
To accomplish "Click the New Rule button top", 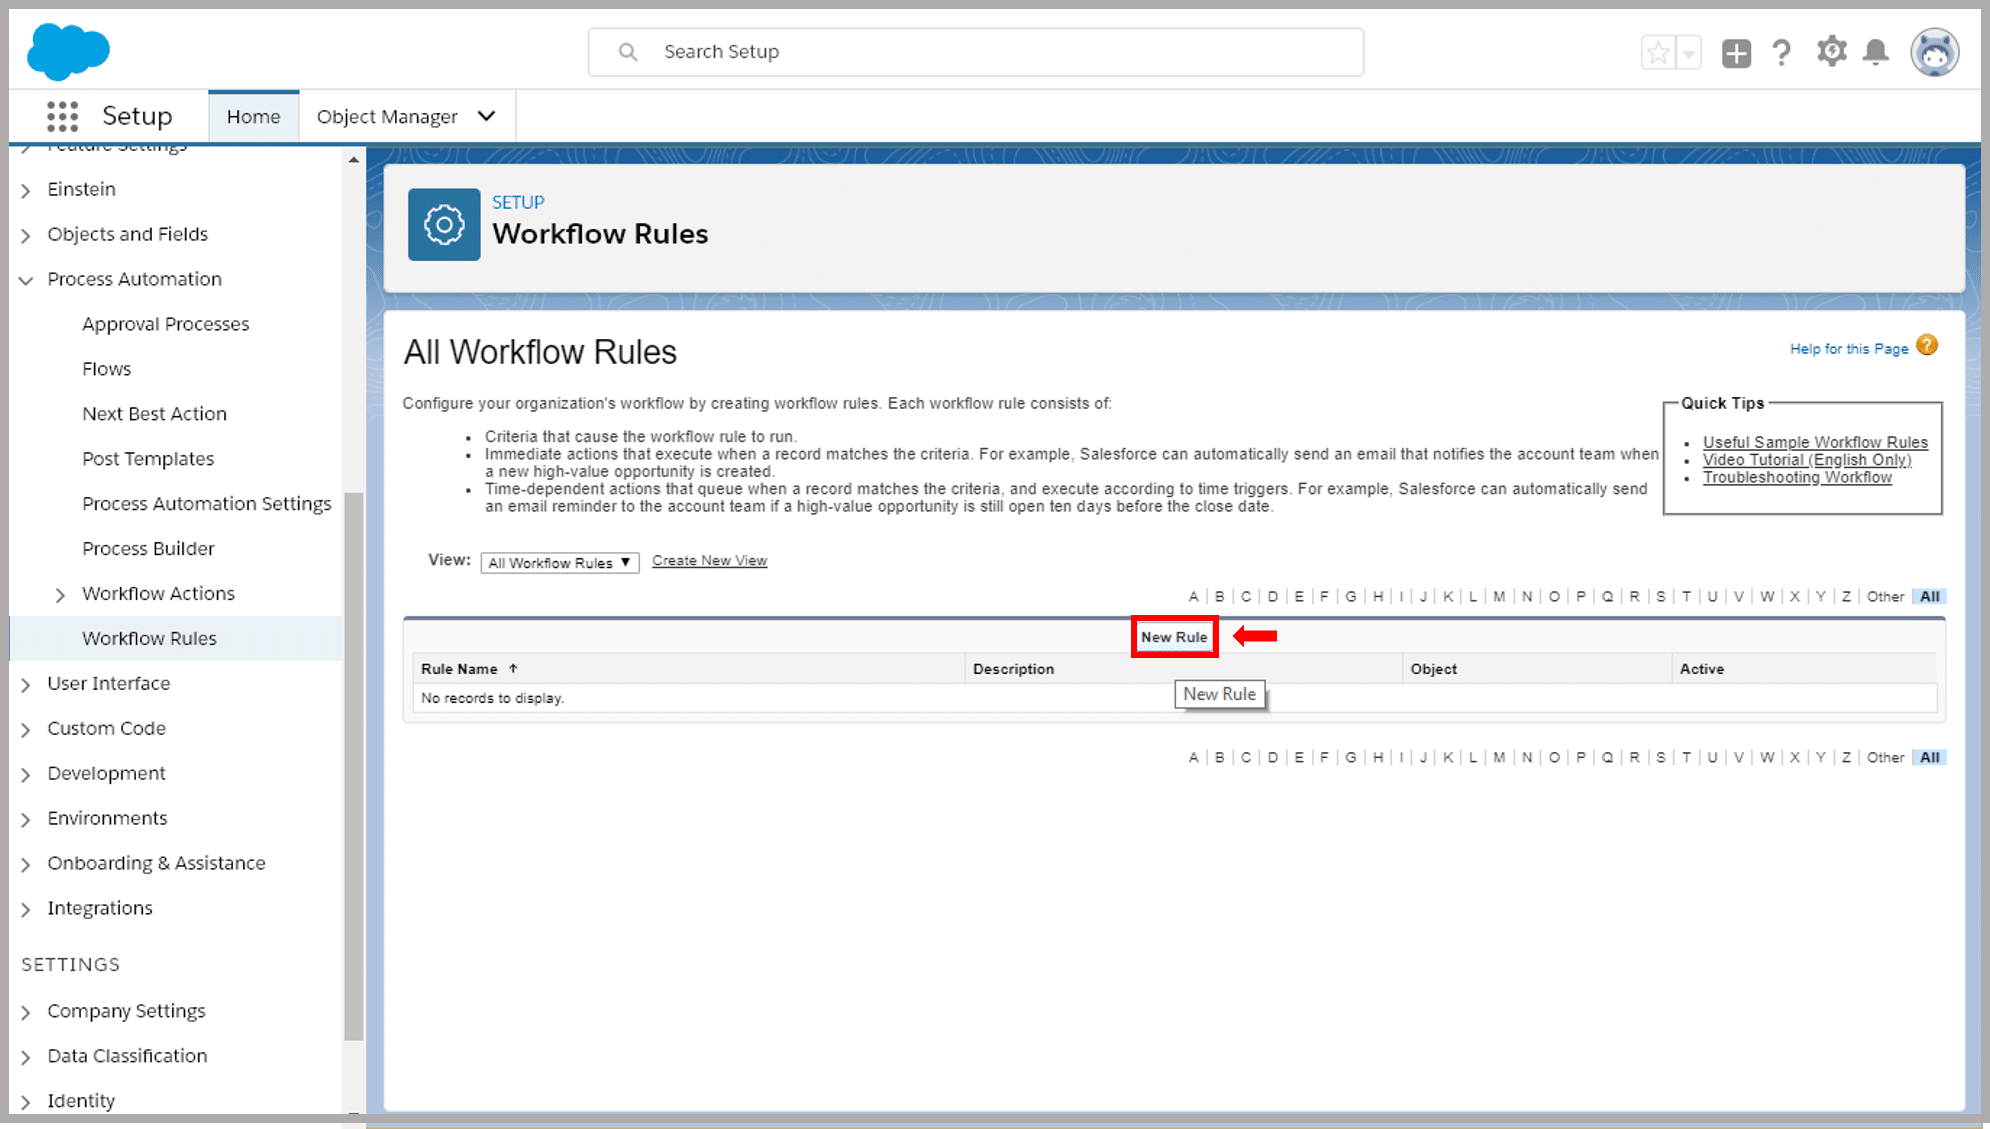I will (1173, 636).
